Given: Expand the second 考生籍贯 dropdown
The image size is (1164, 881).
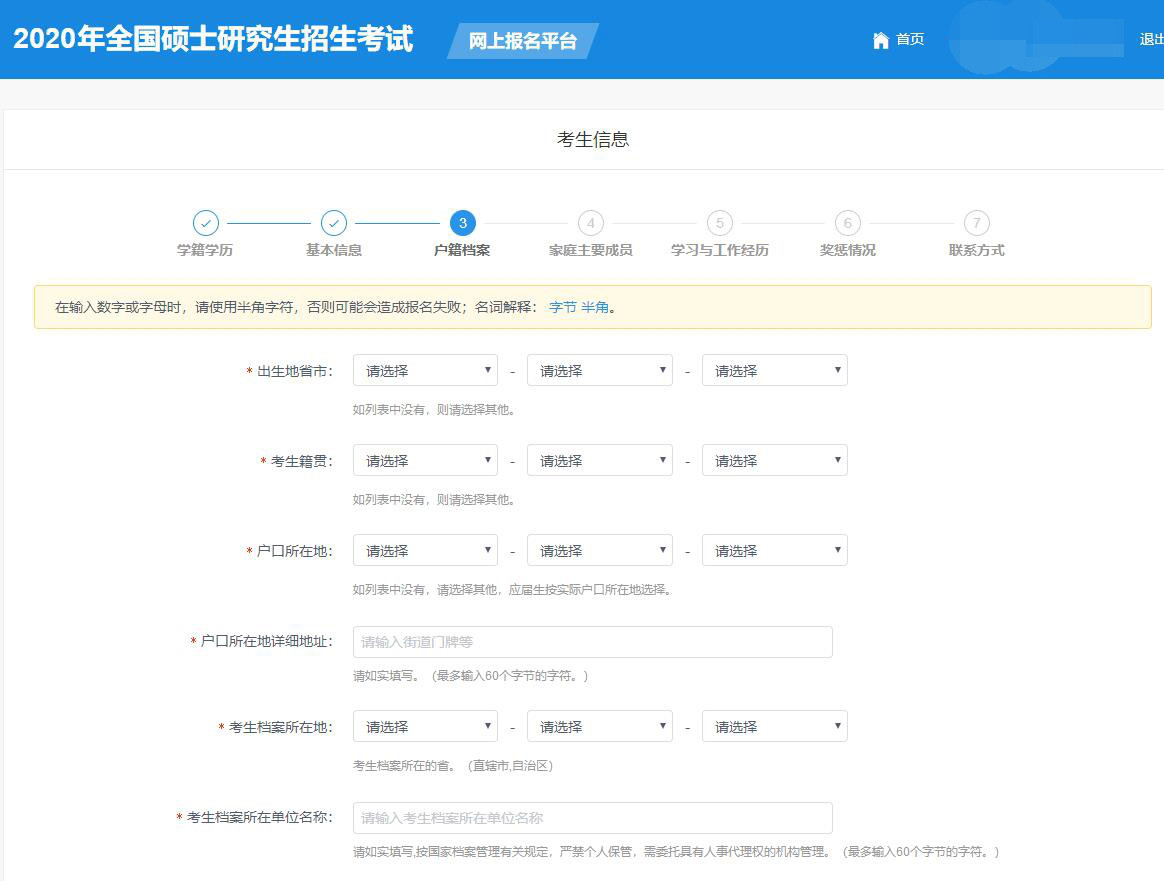Looking at the screenshot, I should coord(600,459).
